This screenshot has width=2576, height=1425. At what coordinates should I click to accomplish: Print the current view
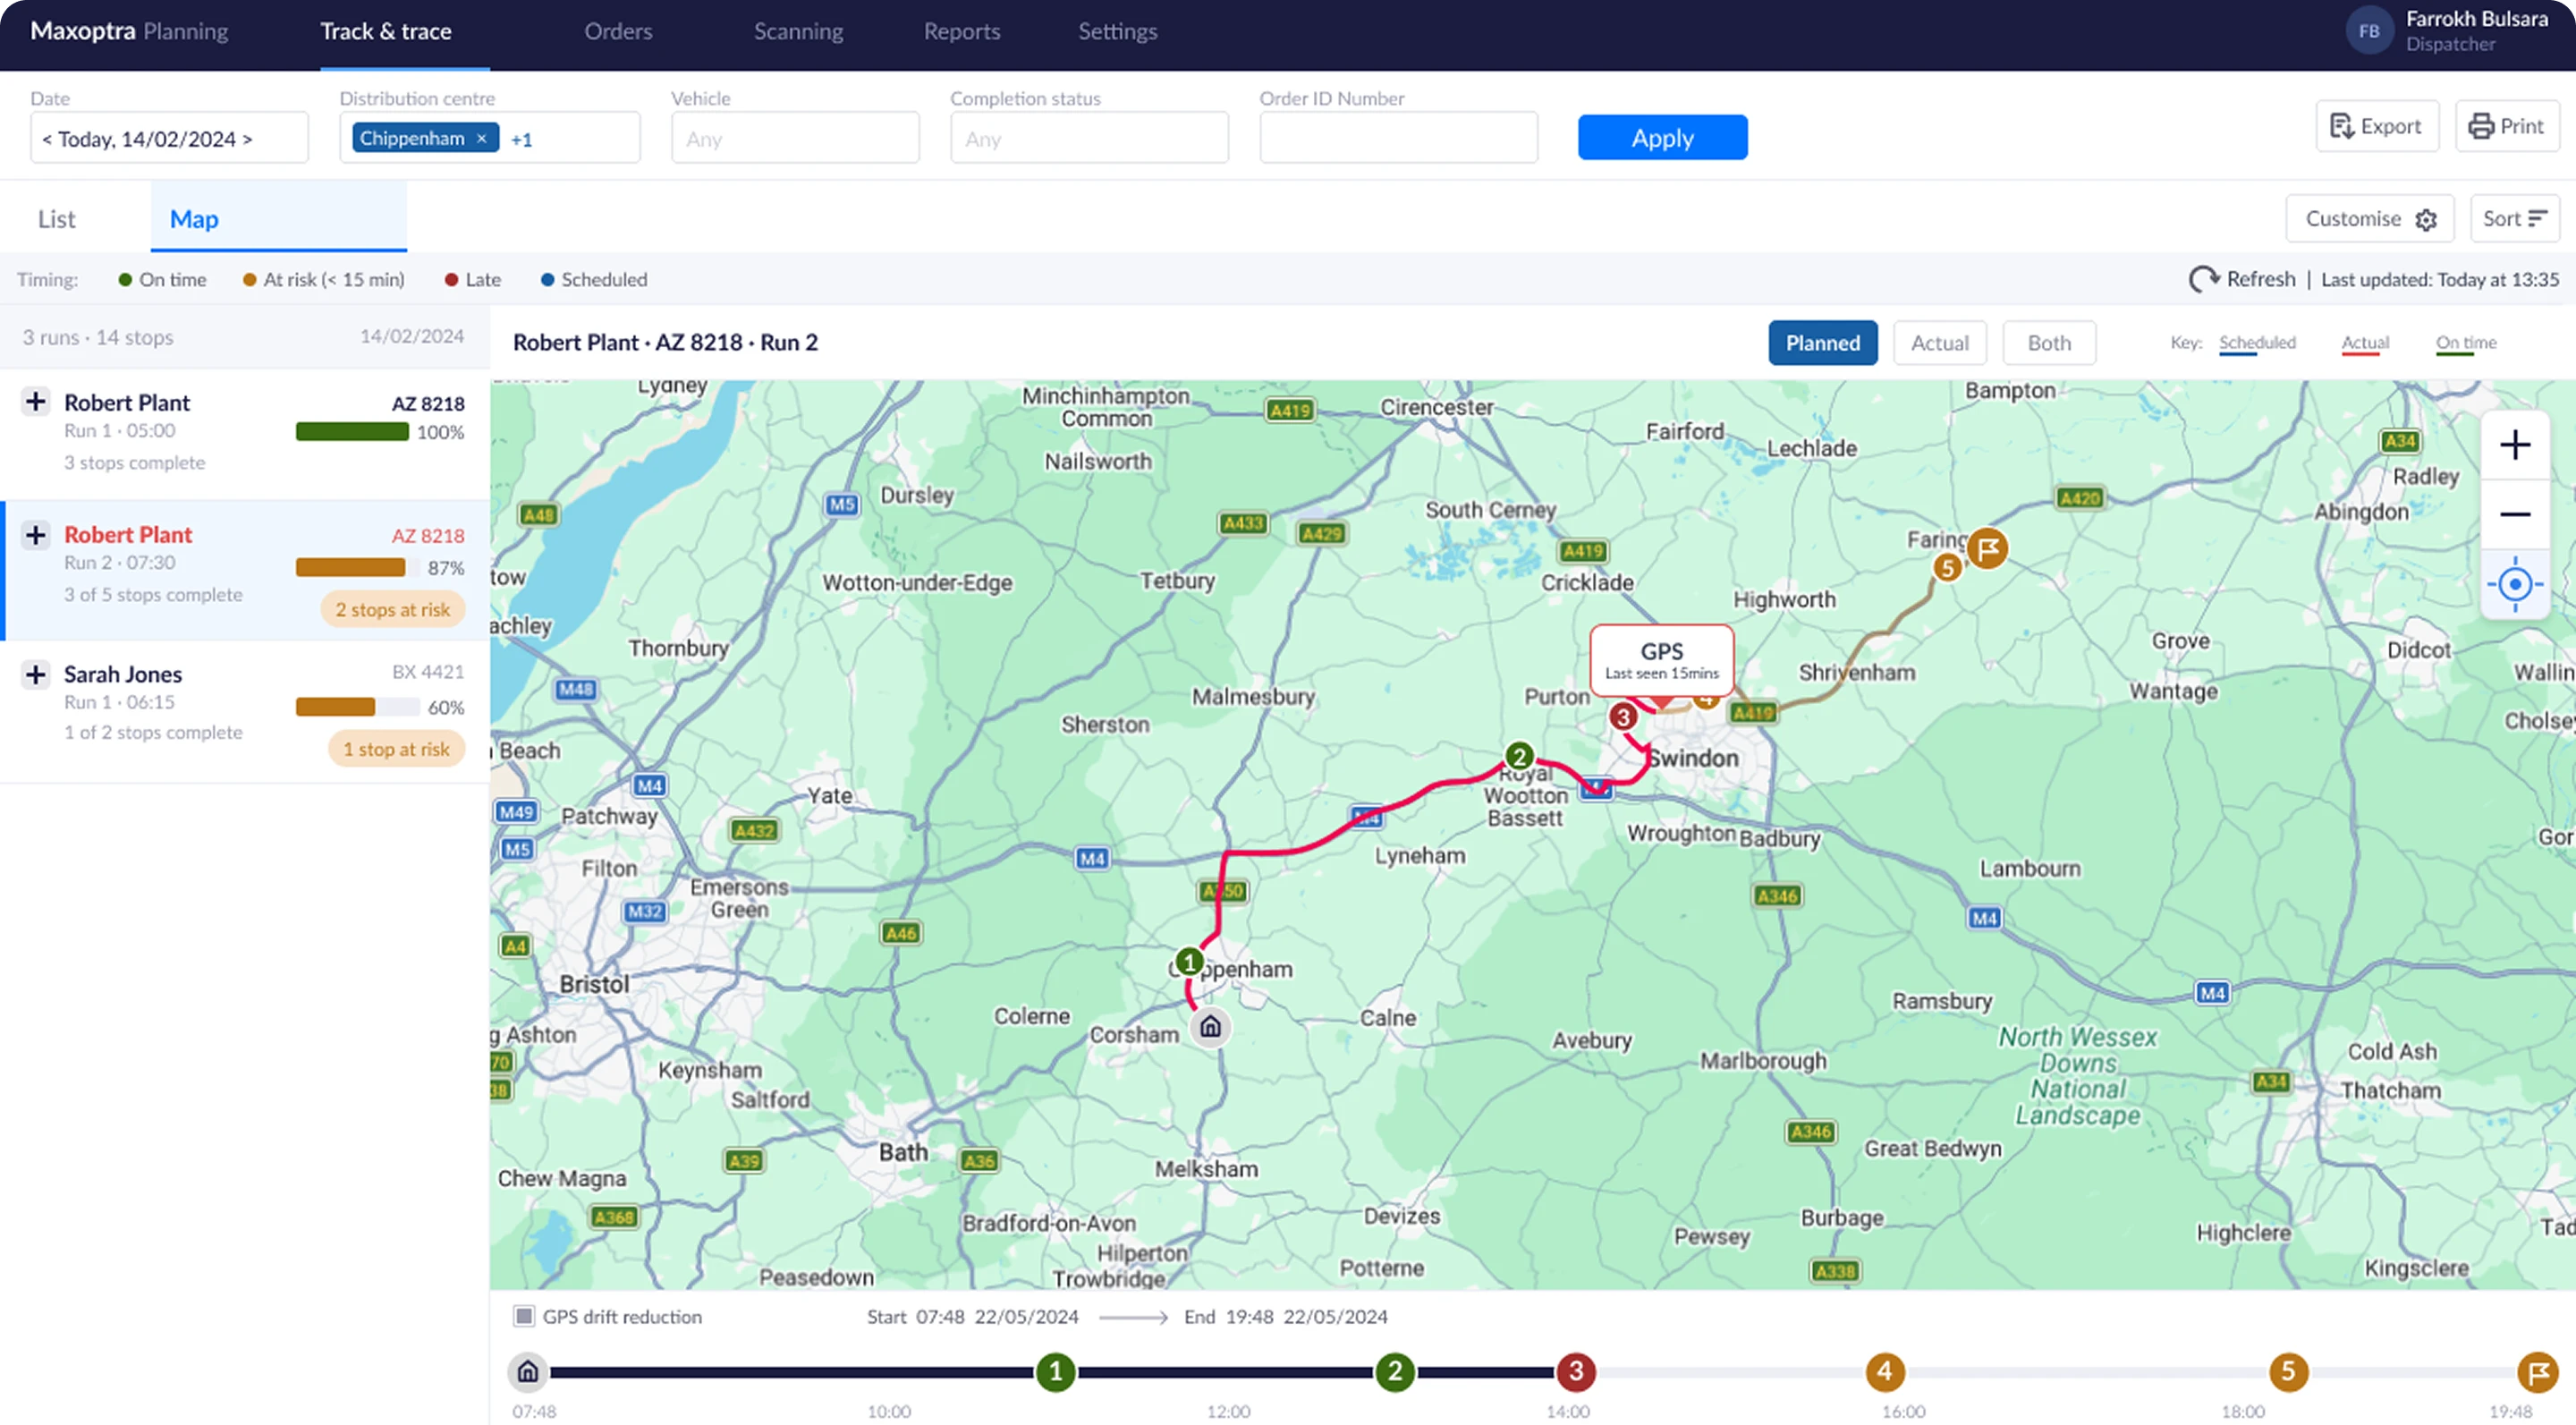coord(2506,127)
